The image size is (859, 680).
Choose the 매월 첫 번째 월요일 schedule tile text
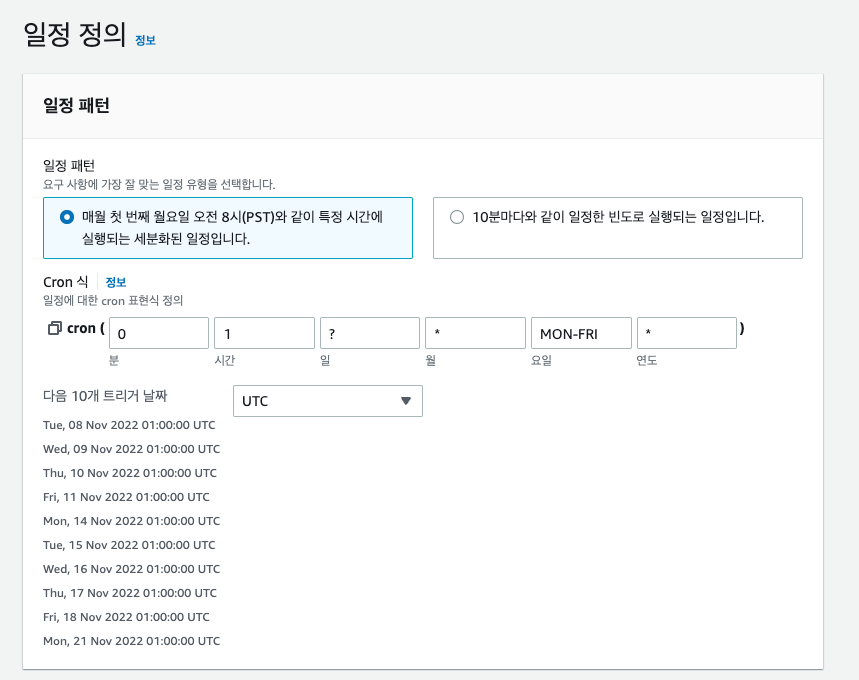pos(232,228)
